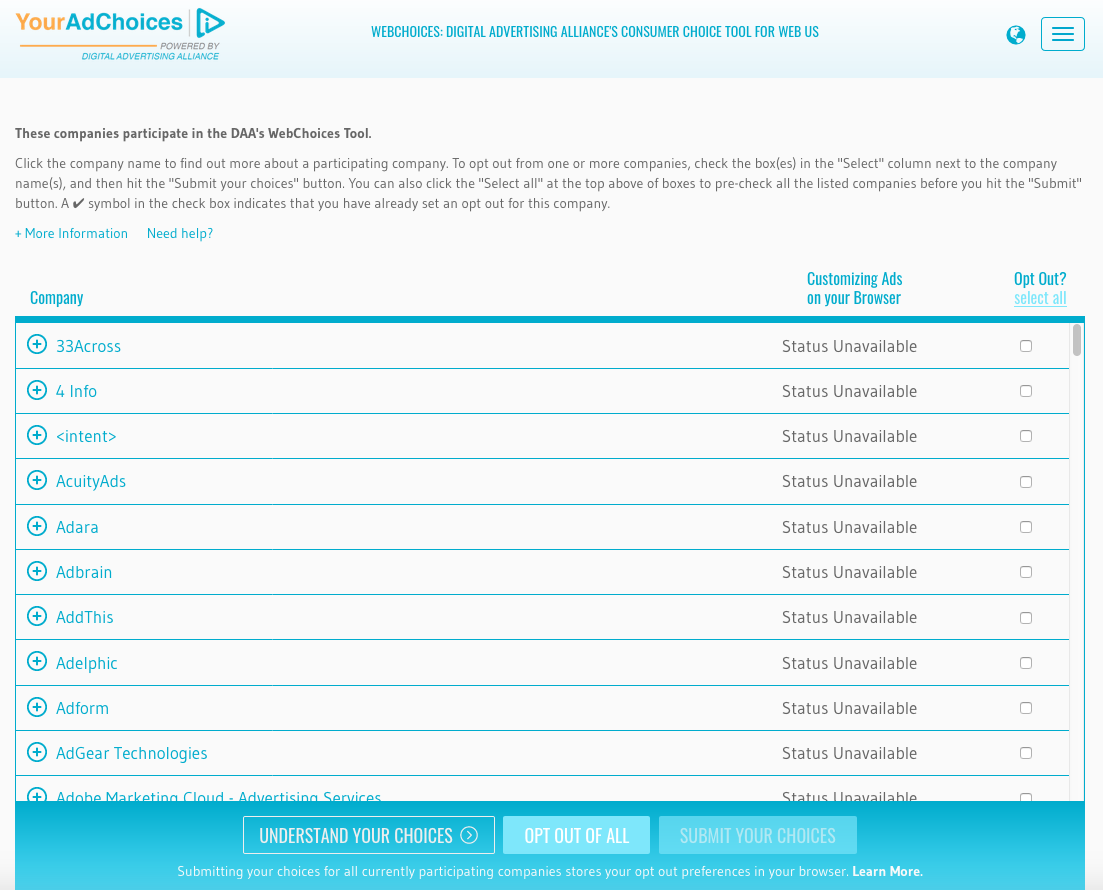Check the opt out box for <intent>
1103x890 pixels.
click(1026, 436)
